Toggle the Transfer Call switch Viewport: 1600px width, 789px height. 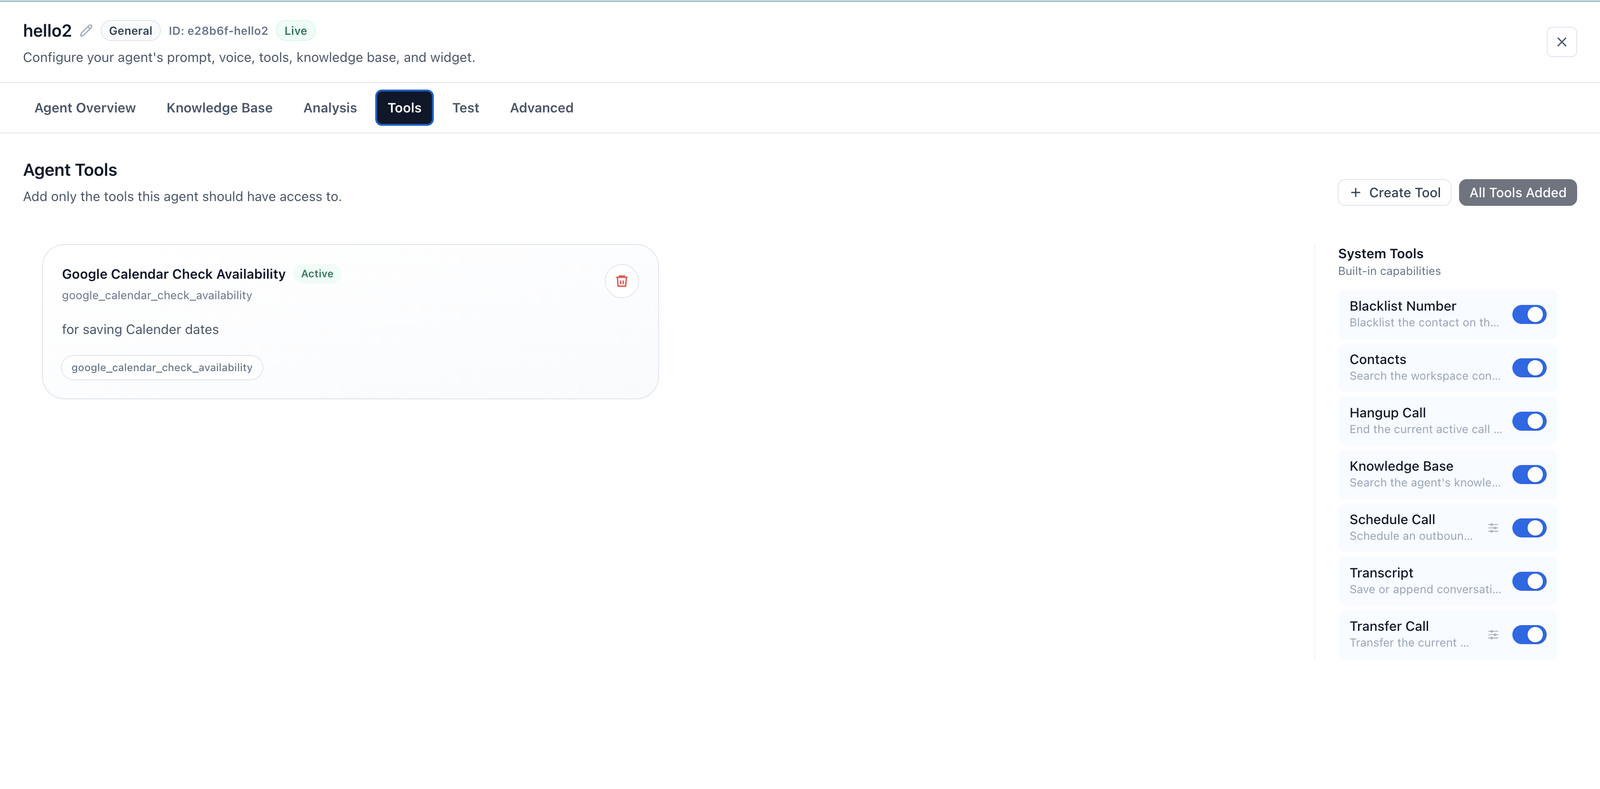[x=1529, y=635]
